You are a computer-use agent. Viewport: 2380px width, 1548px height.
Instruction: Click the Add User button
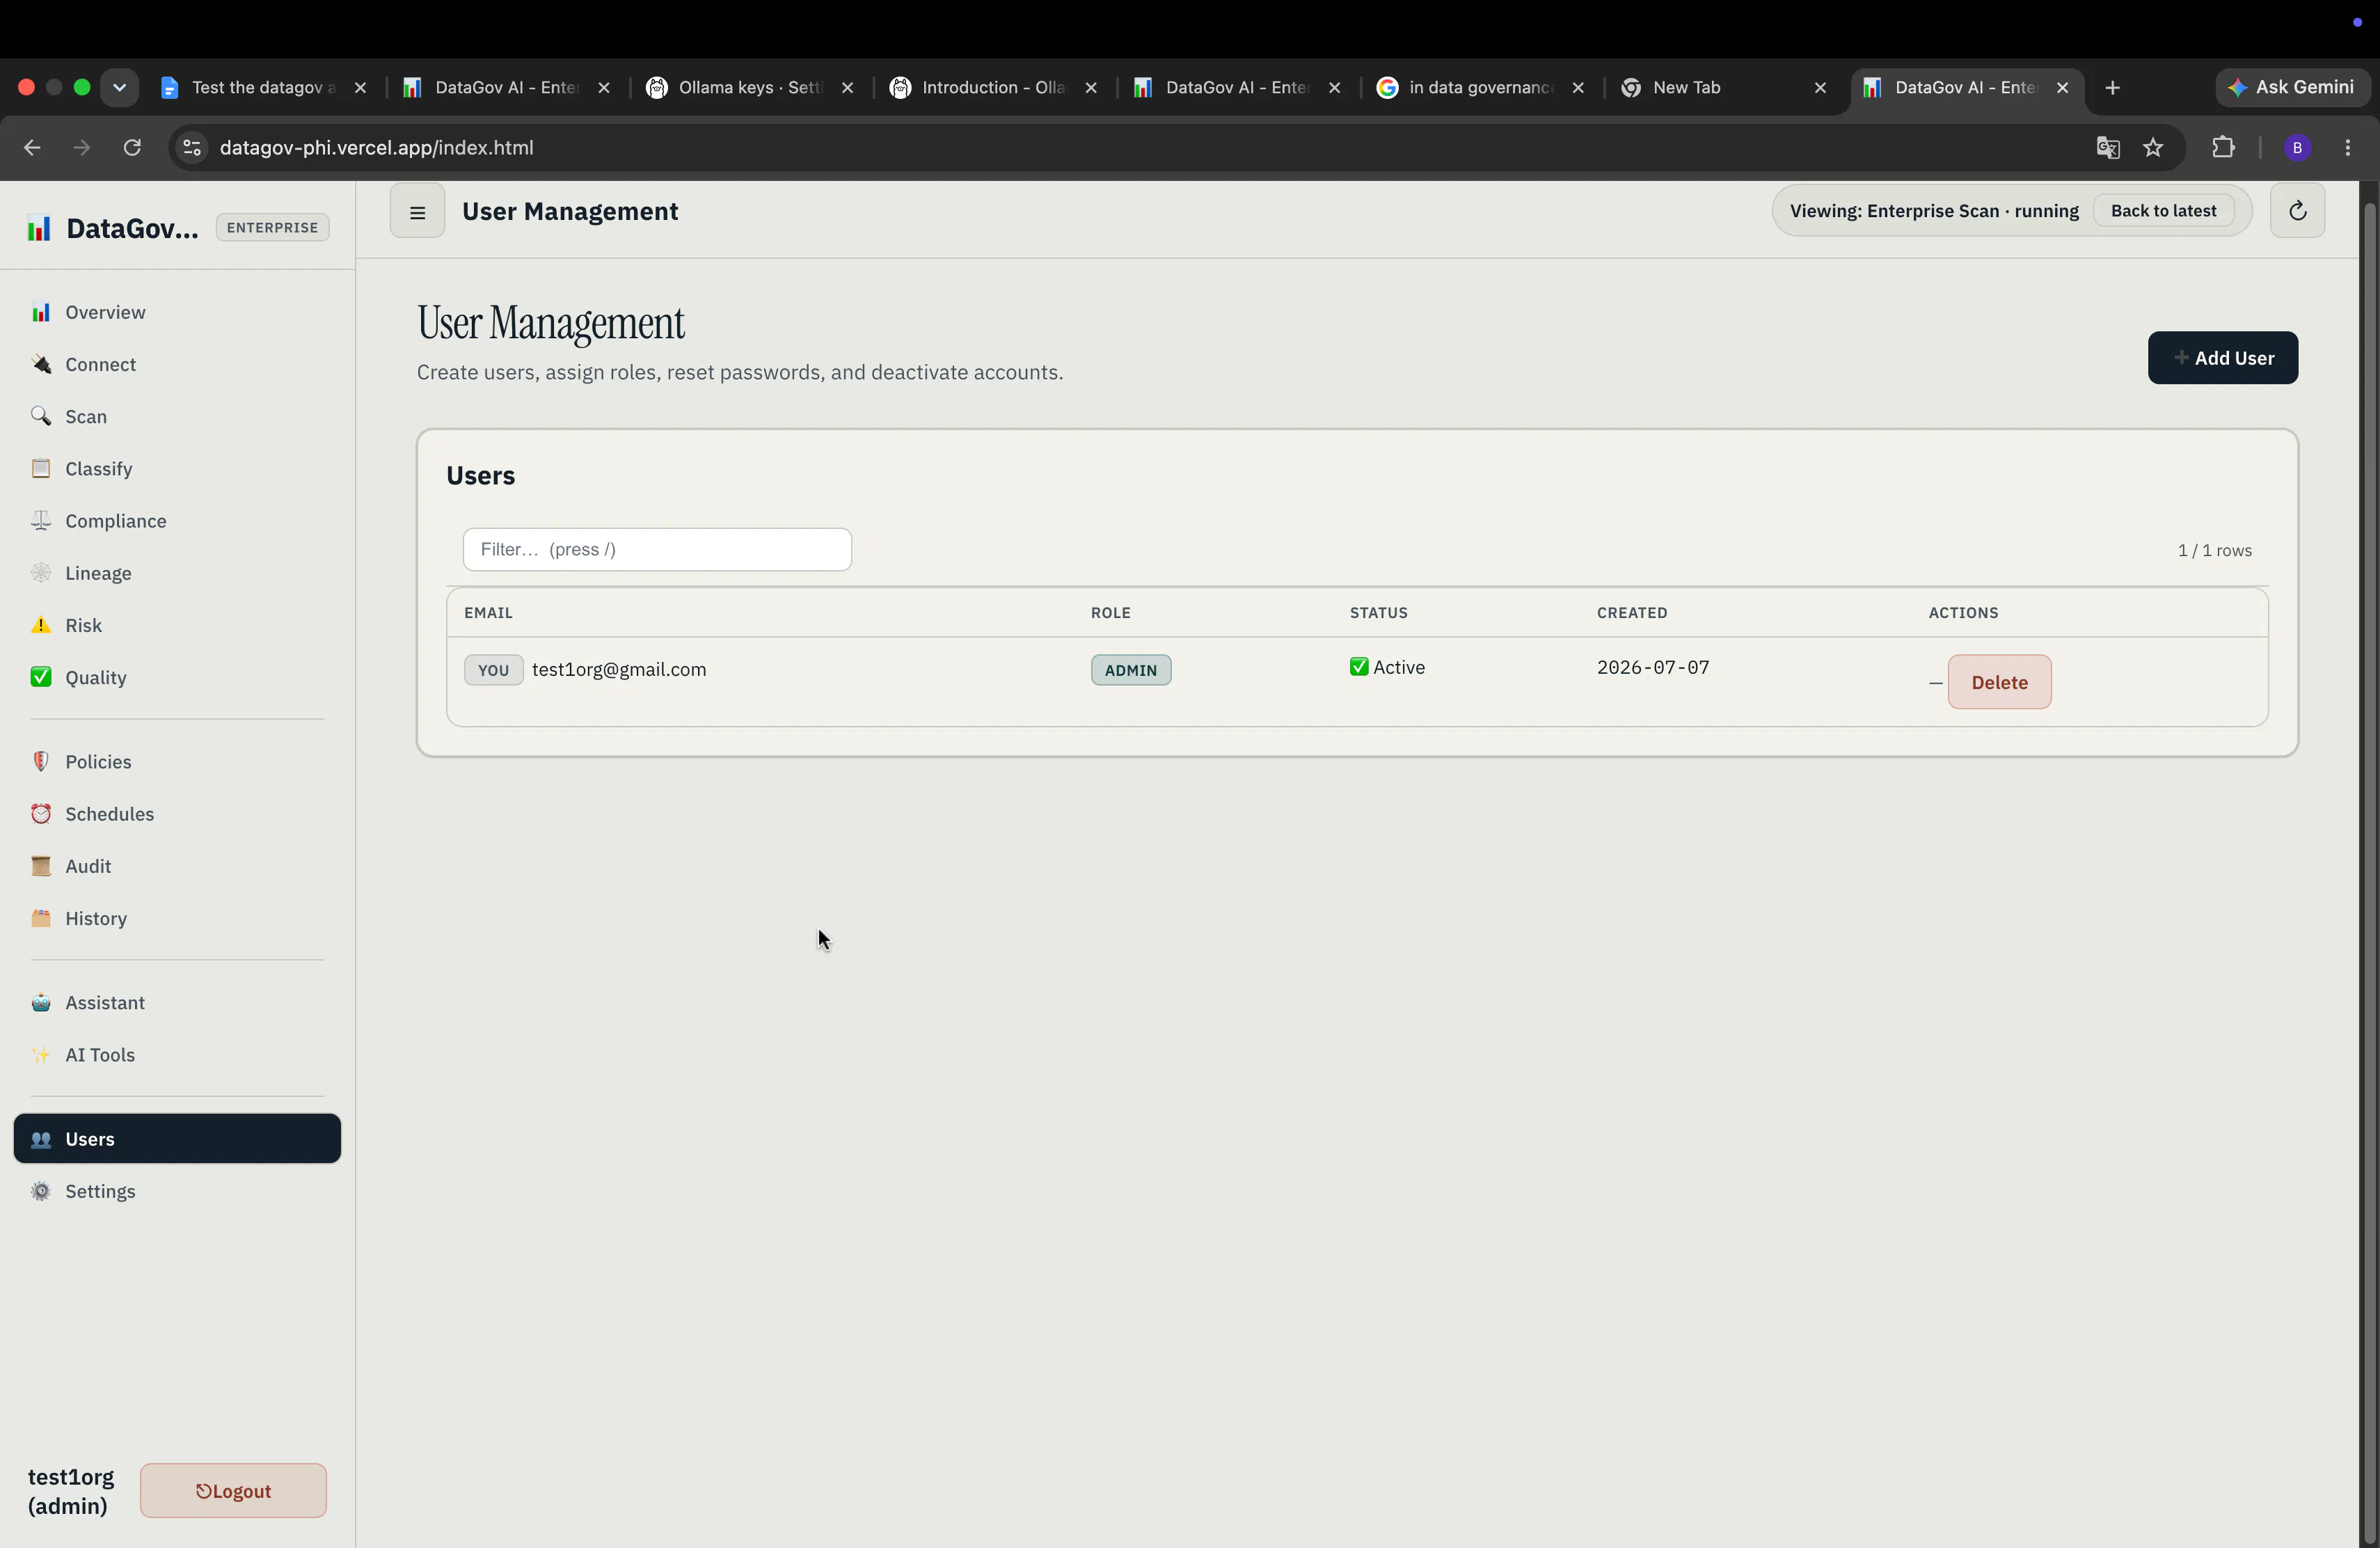(2222, 357)
